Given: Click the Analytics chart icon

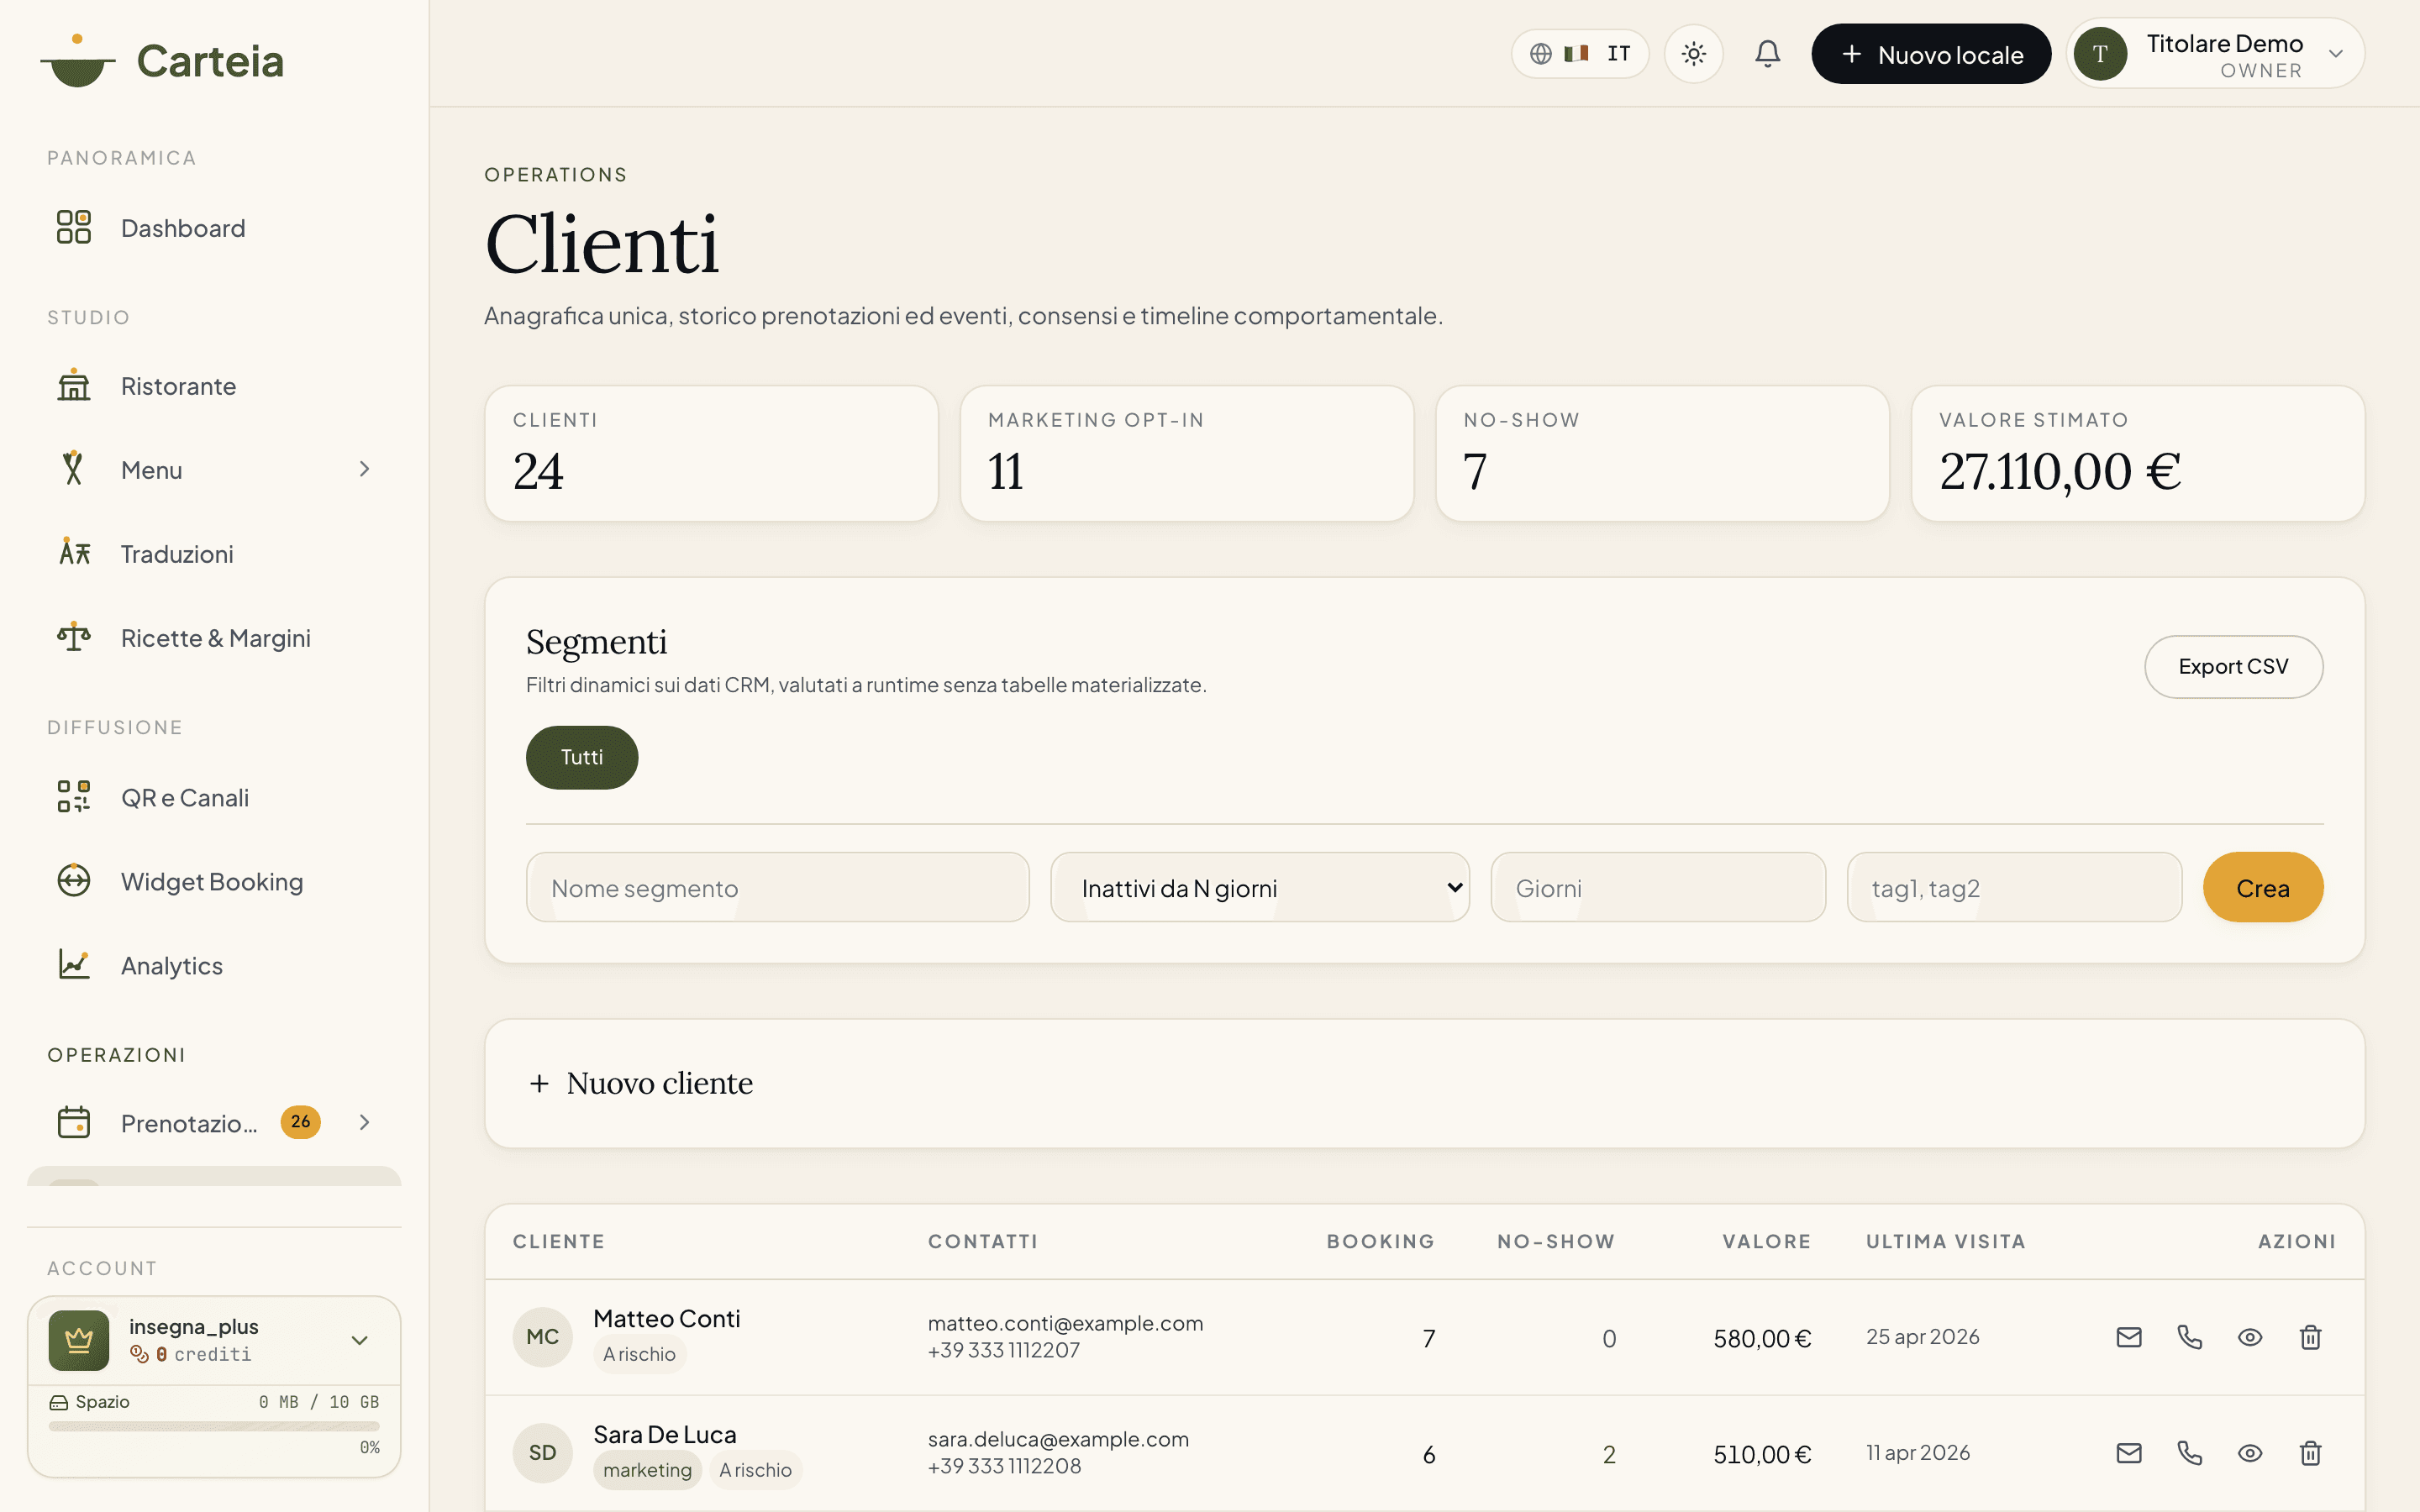Looking at the screenshot, I should click(74, 965).
